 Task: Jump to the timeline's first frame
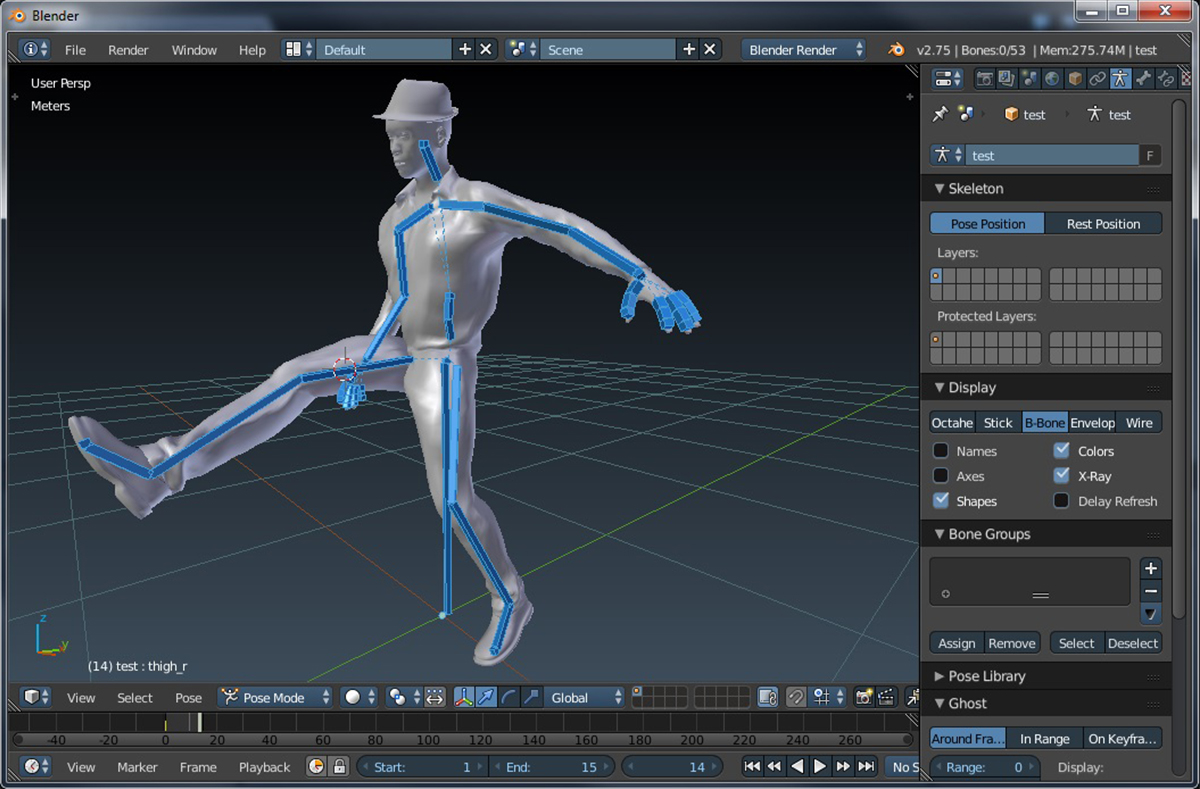[751, 767]
